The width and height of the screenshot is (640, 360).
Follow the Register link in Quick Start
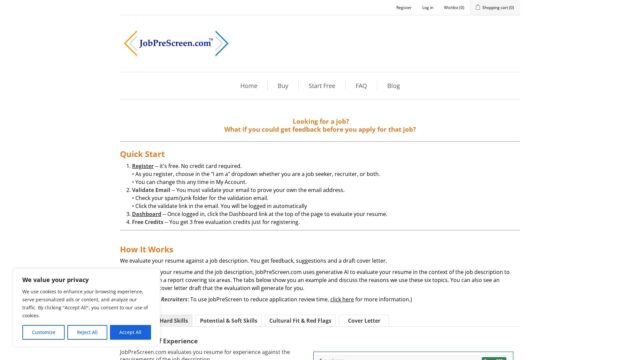tap(142, 166)
